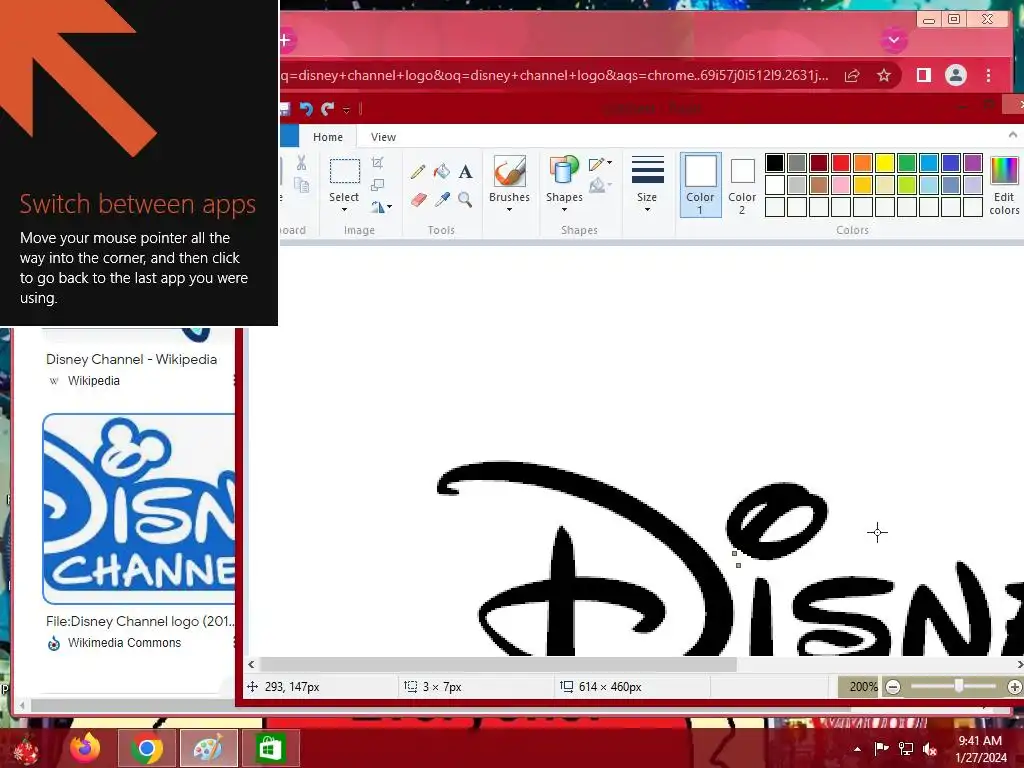Image resolution: width=1024 pixels, height=768 pixels.
Task: Open Chrome side panel icon
Action: tap(923, 76)
